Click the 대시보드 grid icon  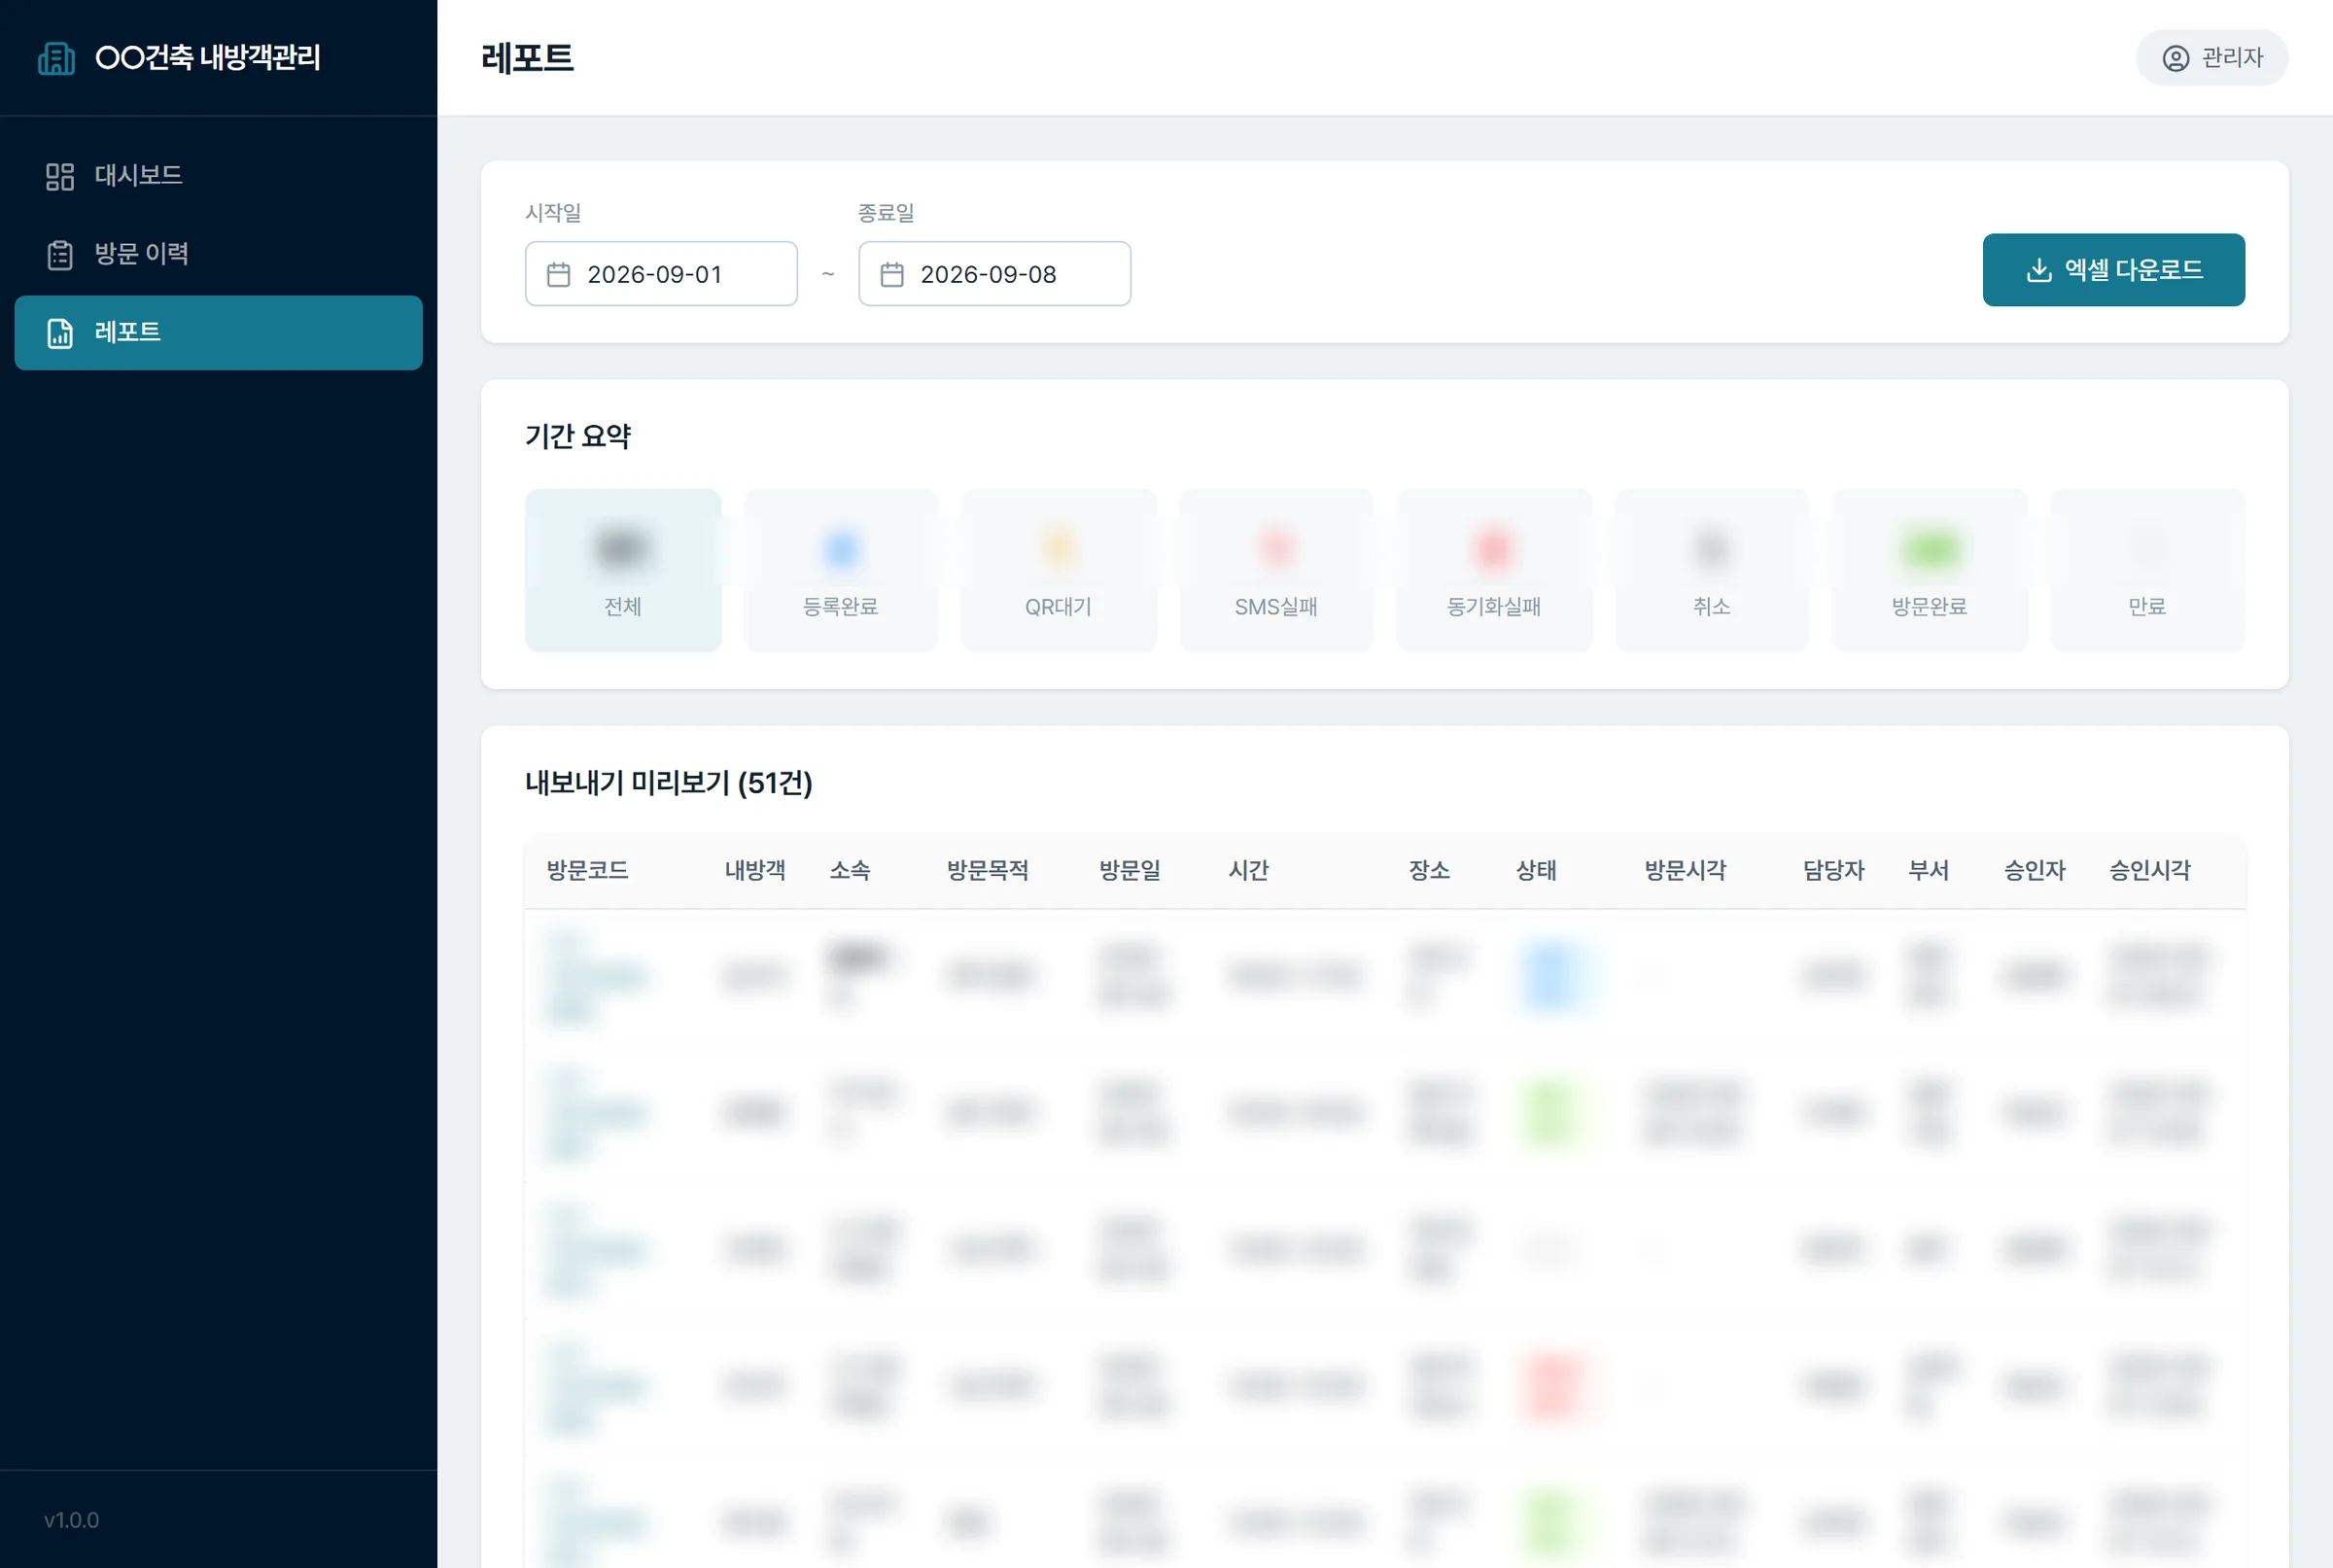60,176
